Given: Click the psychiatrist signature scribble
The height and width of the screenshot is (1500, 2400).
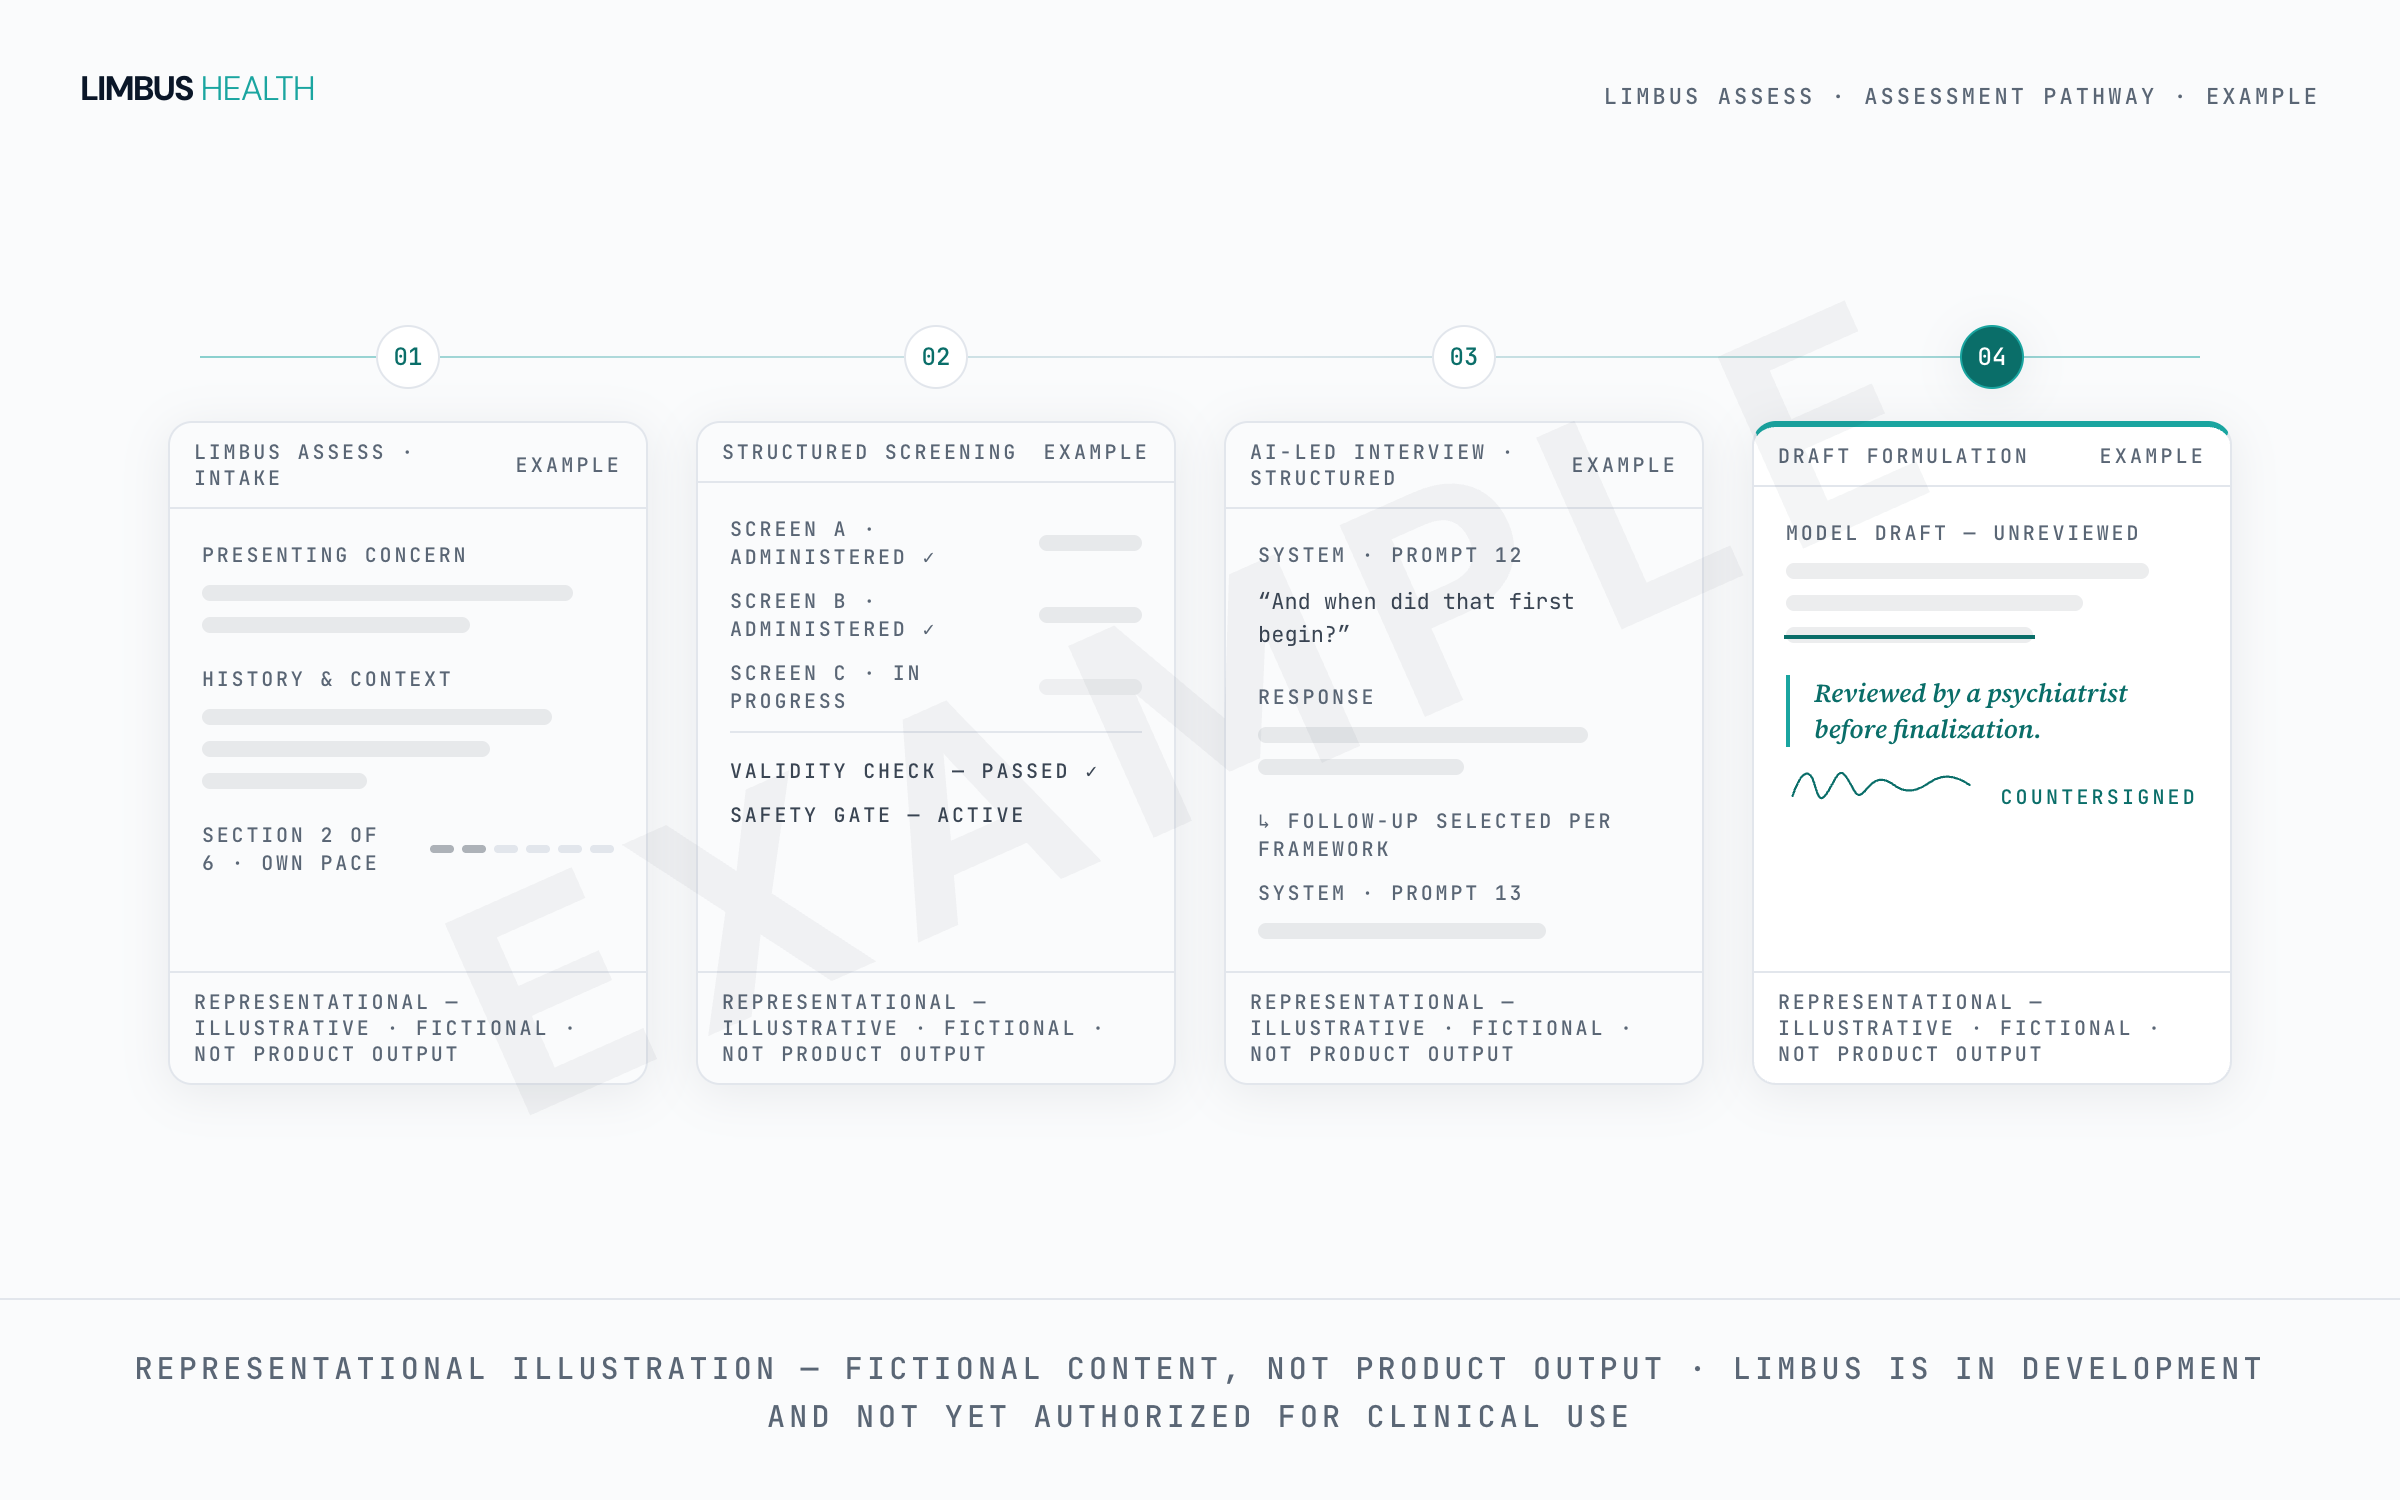Looking at the screenshot, I should click(1881, 786).
